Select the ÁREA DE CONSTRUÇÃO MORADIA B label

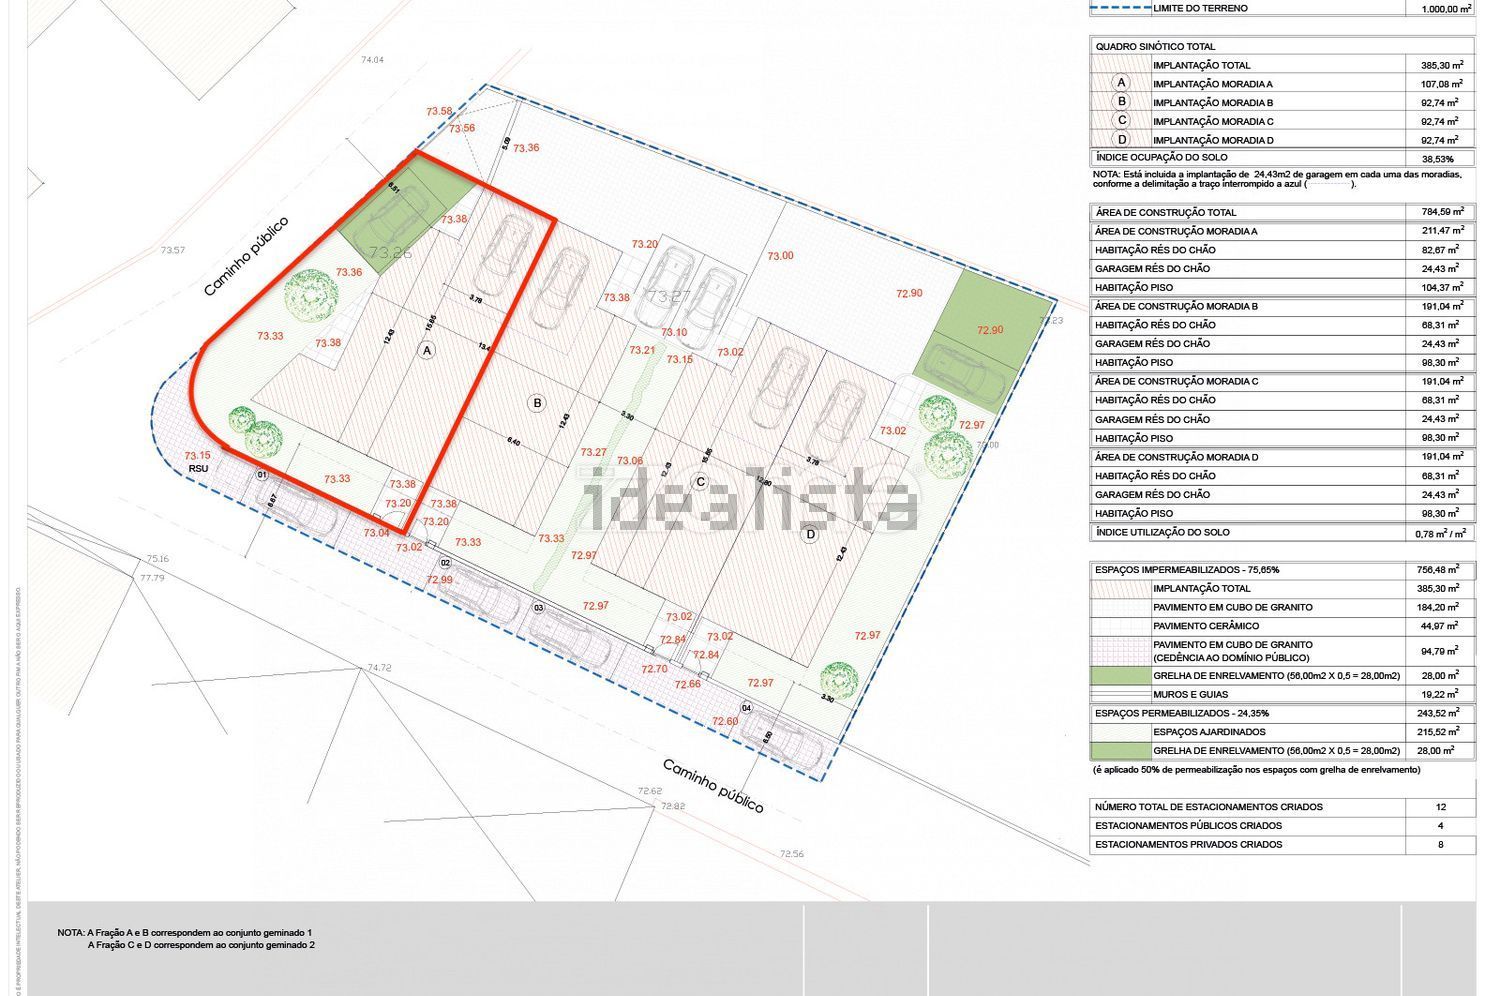click(x=1176, y=306)
